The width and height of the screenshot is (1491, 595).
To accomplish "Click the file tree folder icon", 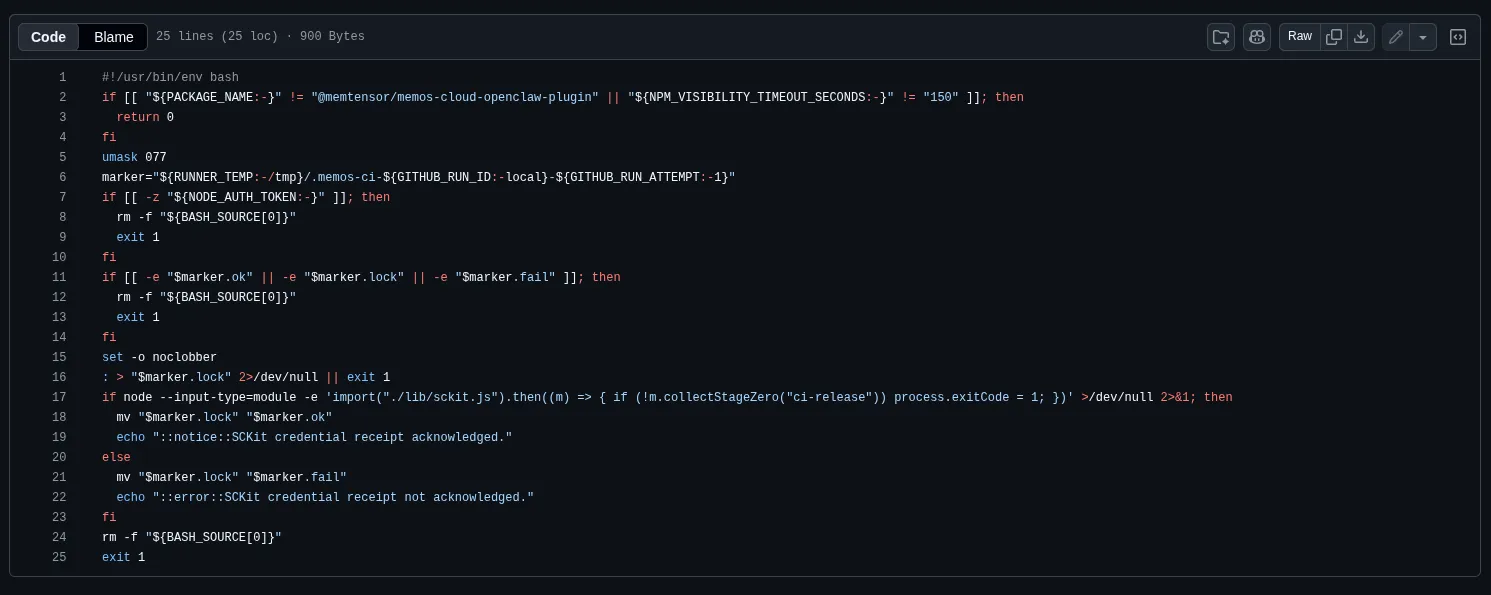I will click(x=1221, y=37).
